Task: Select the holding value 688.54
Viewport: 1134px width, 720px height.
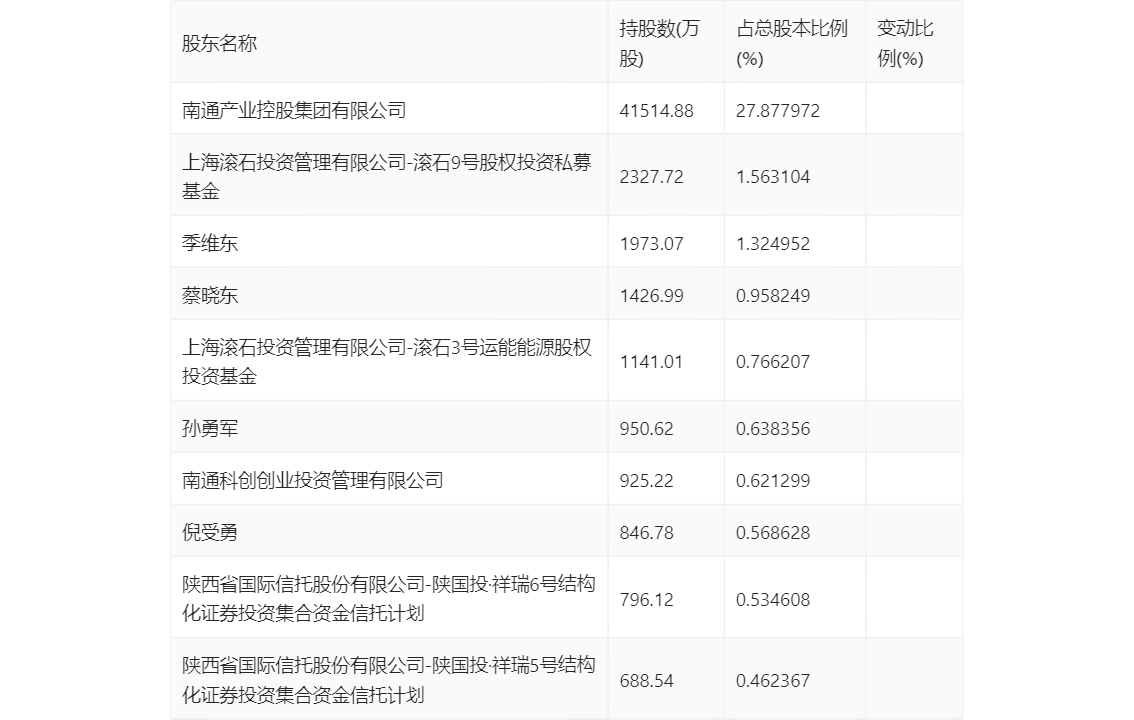Action: pos(646,680)
